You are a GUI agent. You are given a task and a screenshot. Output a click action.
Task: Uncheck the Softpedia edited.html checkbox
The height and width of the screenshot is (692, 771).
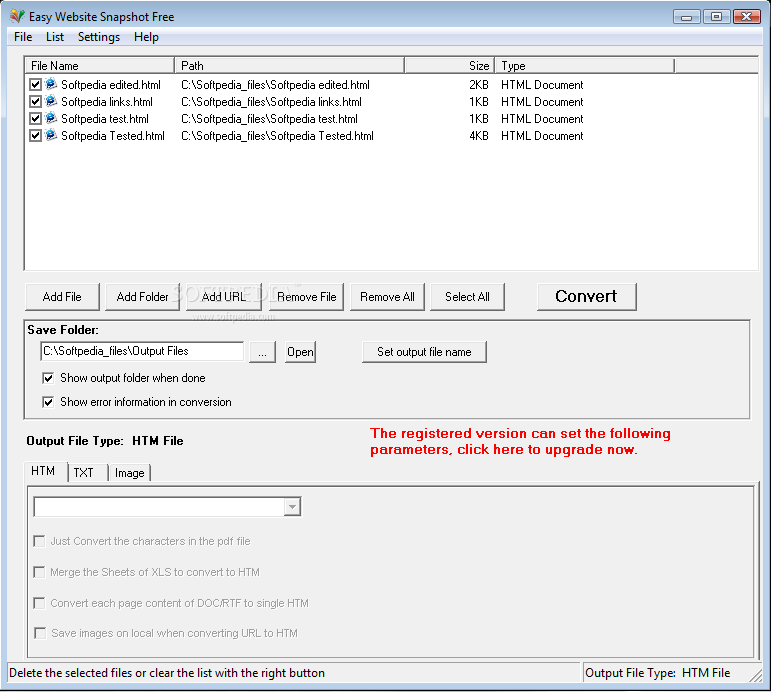pyautogui.click(x=35, y=85)
